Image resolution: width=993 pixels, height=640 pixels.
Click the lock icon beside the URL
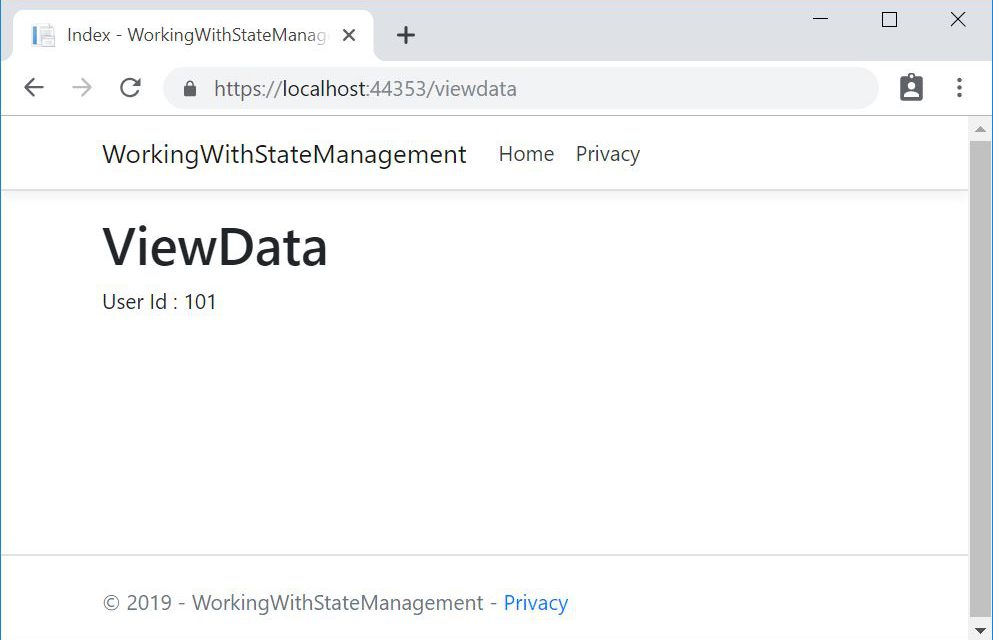[190, 89]
